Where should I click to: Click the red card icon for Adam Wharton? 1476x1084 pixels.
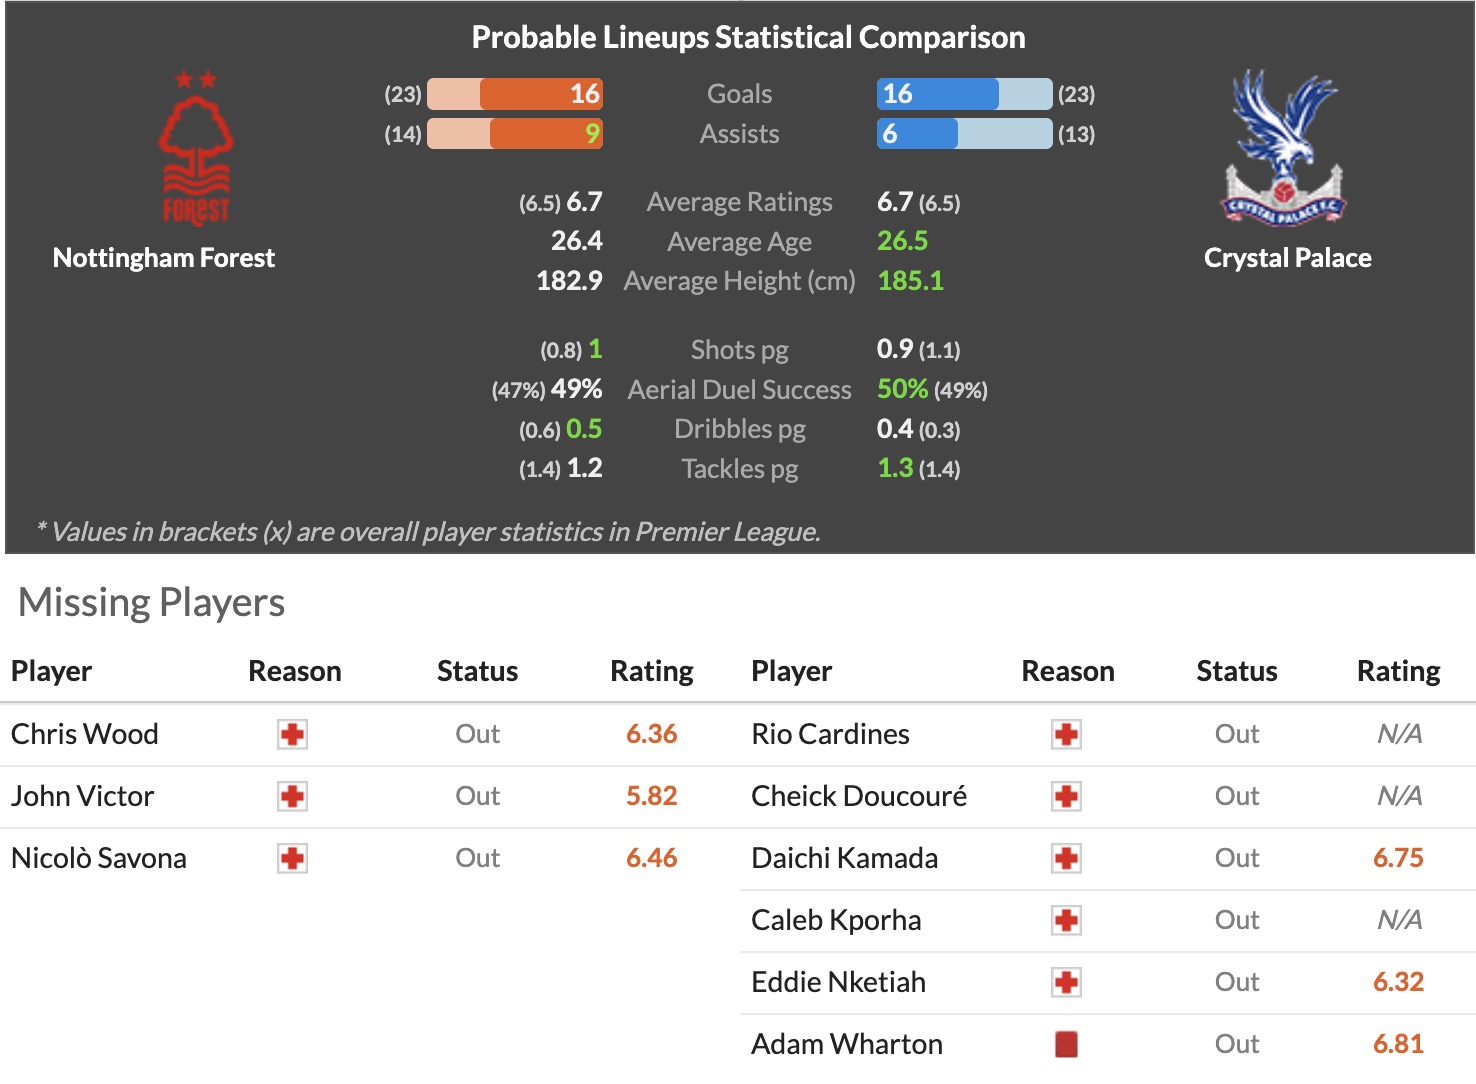click(1066, 1045)
